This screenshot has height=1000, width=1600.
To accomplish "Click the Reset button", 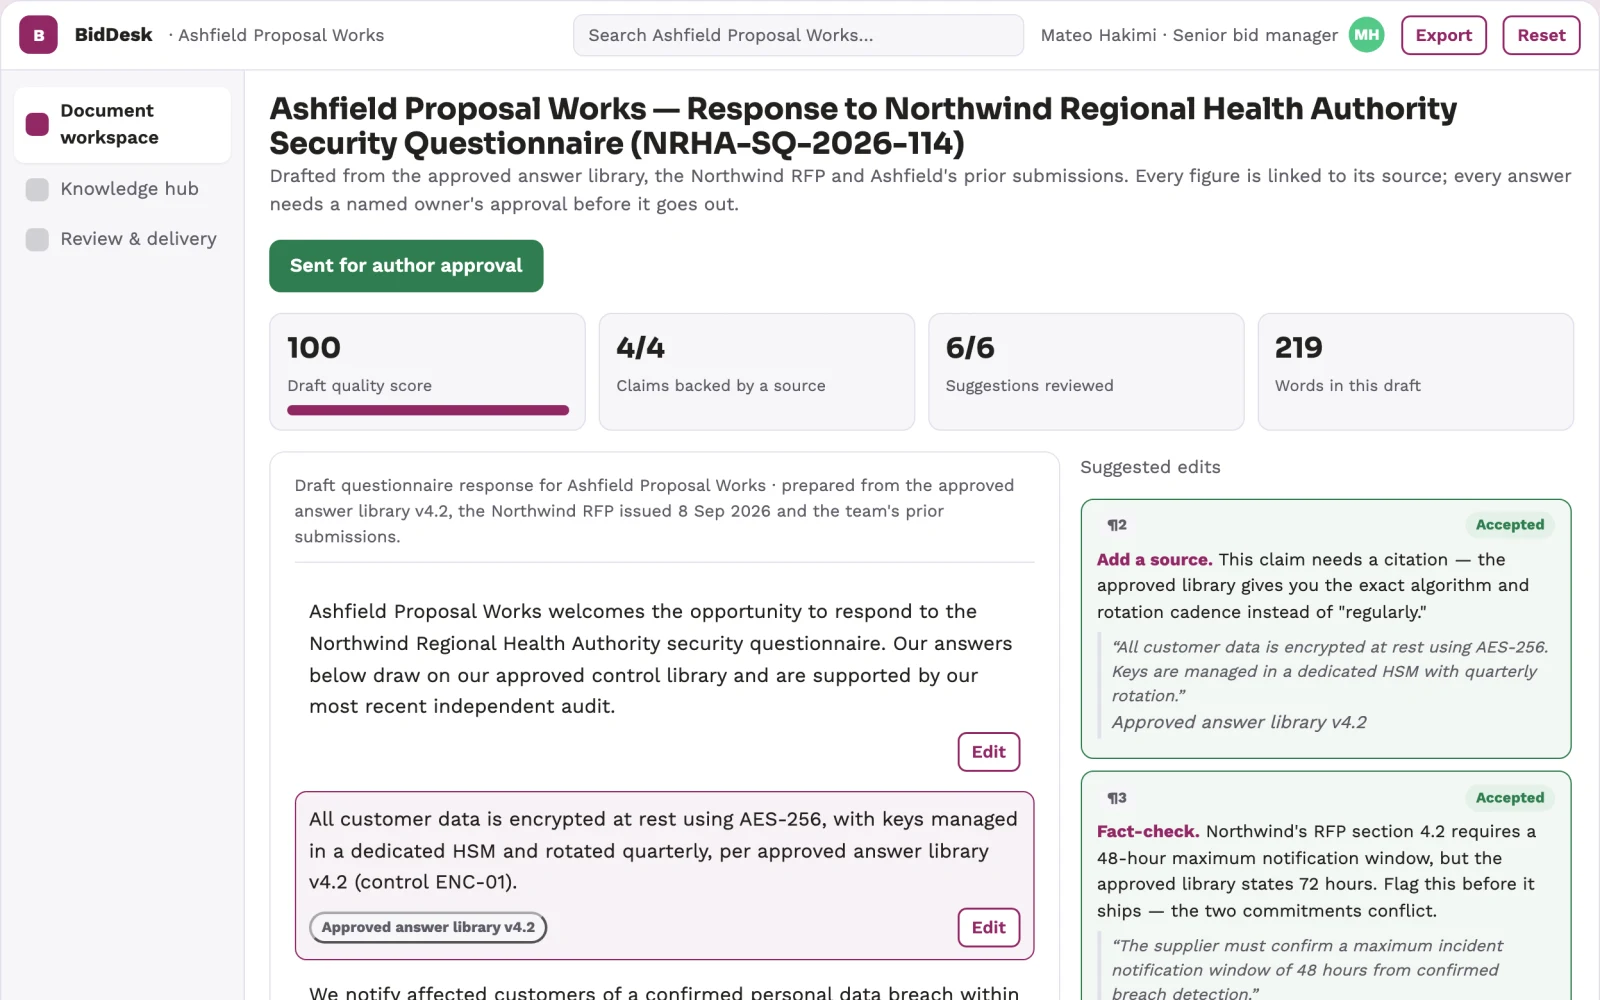I will 1541,35.
